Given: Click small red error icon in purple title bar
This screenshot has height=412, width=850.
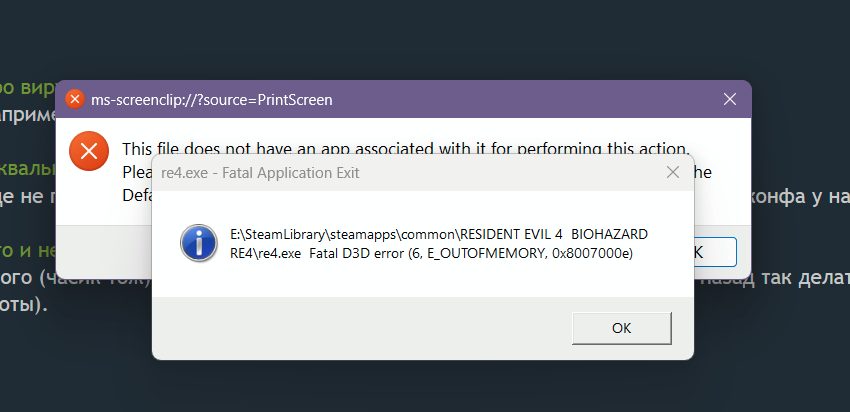Looking at the screenshot, I should (74, 99).
